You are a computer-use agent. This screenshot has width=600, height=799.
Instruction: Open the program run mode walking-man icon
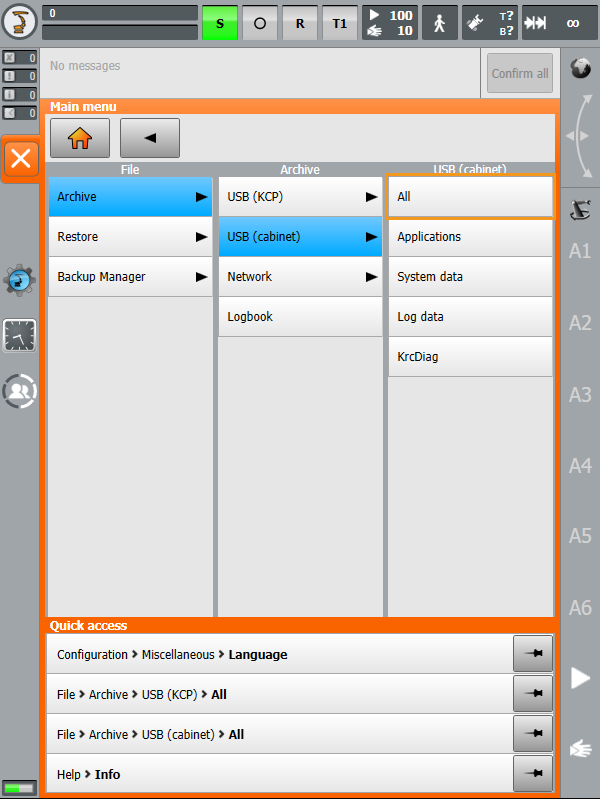point(439,23)
